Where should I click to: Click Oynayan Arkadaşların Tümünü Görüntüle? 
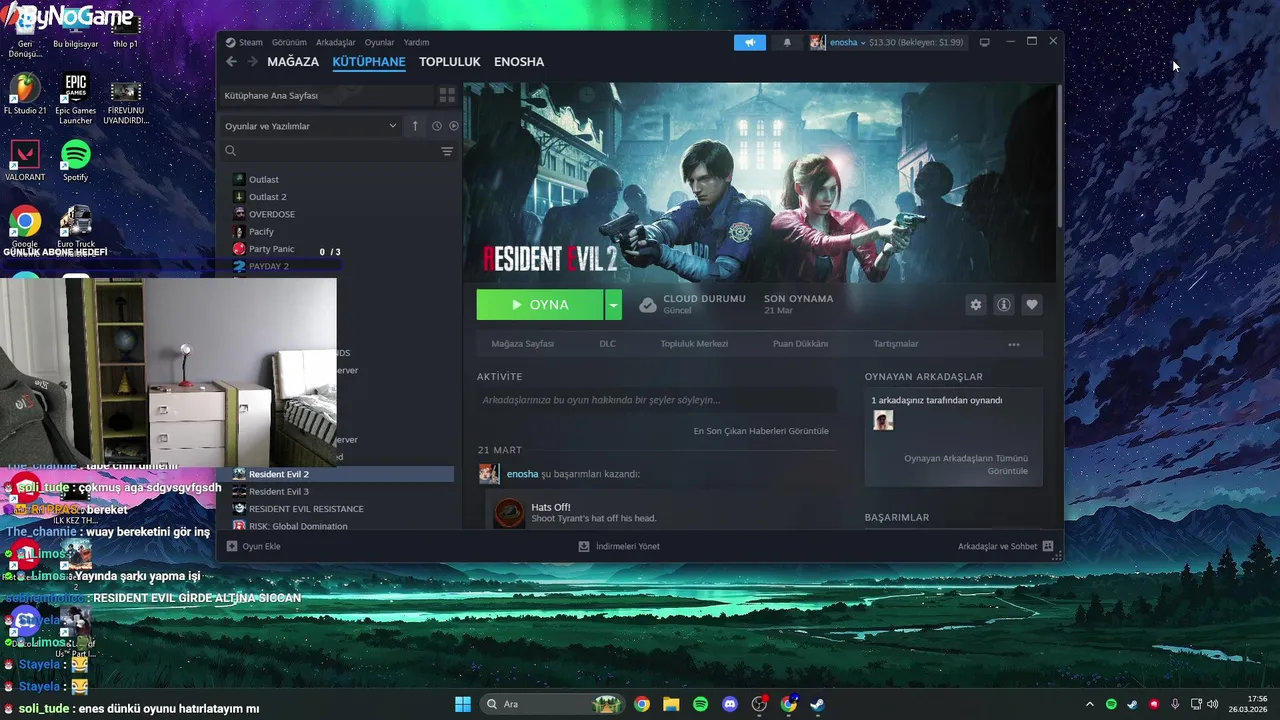click(x=966, y=464)
